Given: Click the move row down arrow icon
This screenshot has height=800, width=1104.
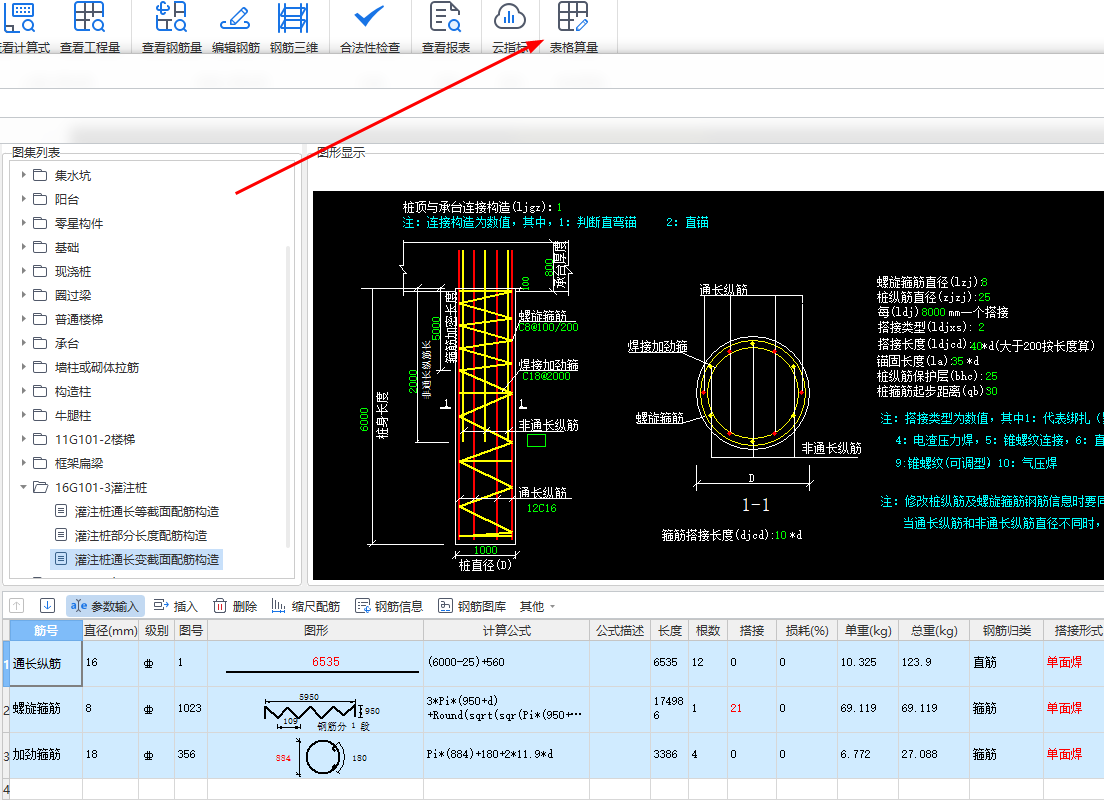Looking at the screenshot, I should pyautogui.click(x=47, y=606).
